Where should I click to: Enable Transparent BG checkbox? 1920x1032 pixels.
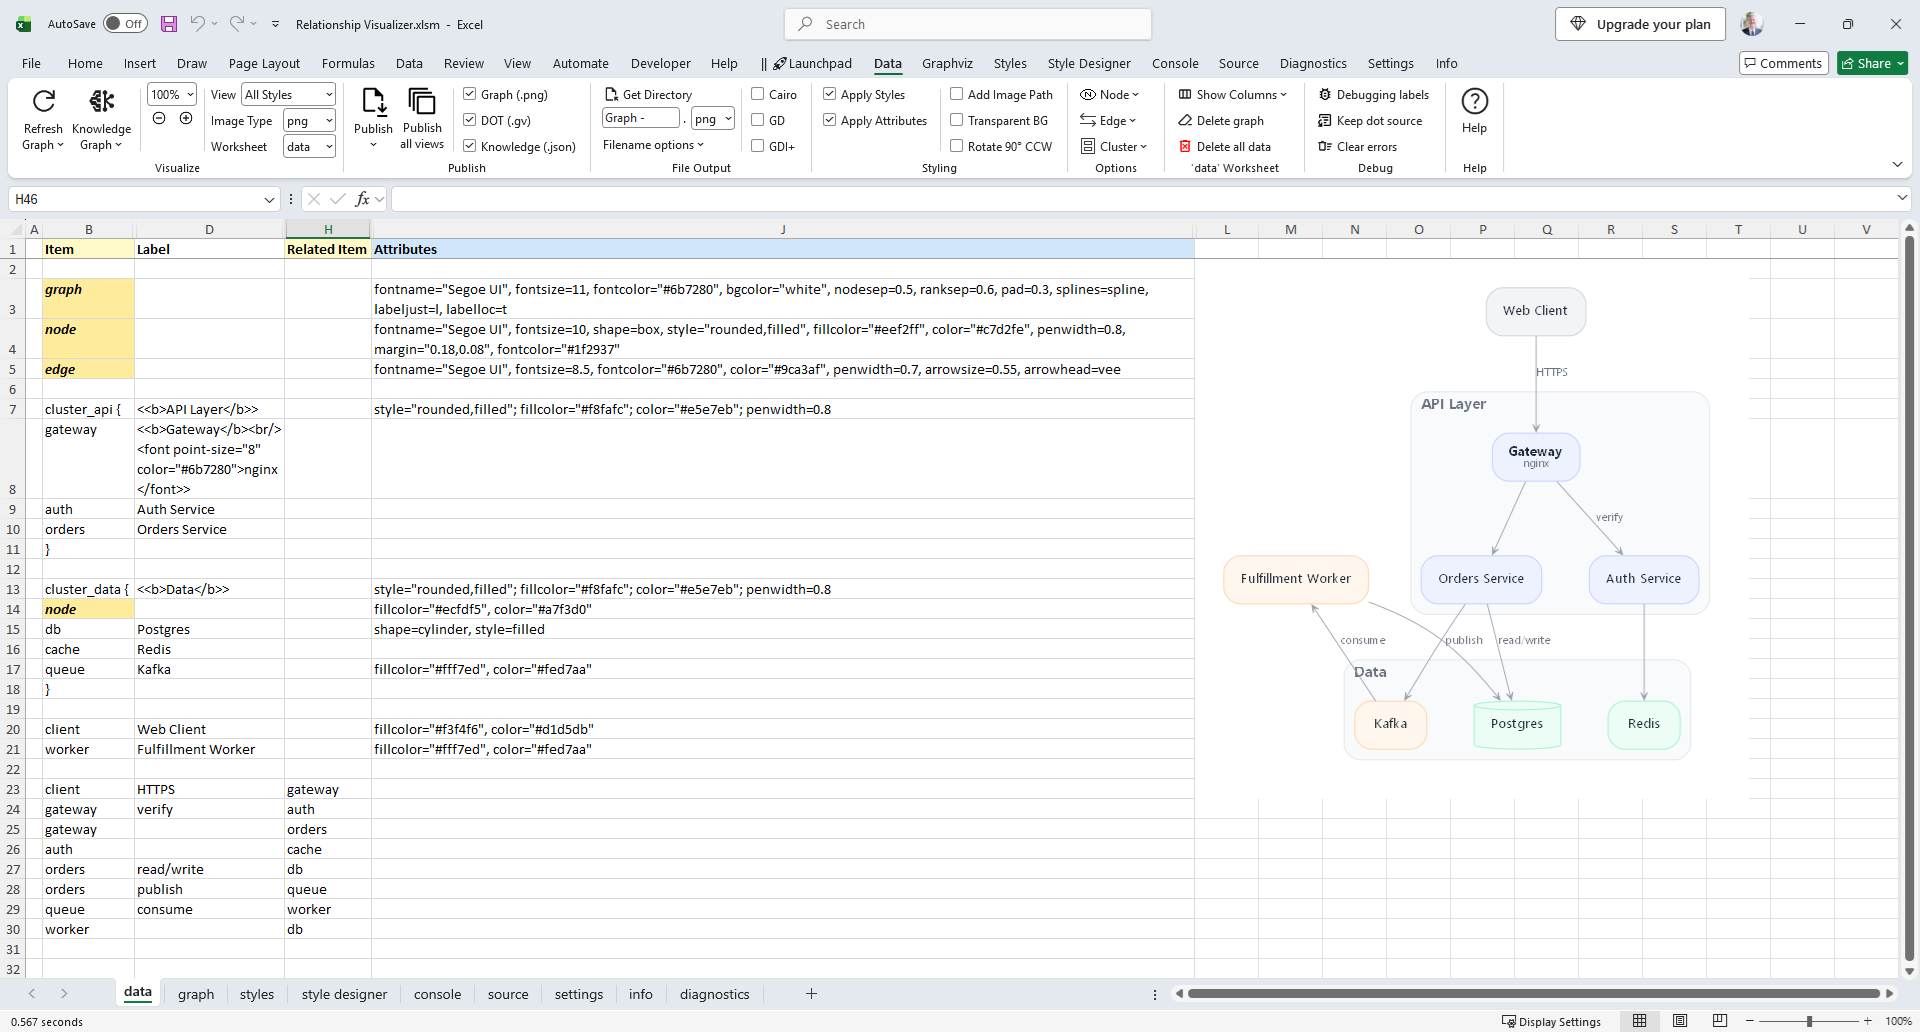tap(957, 120)
